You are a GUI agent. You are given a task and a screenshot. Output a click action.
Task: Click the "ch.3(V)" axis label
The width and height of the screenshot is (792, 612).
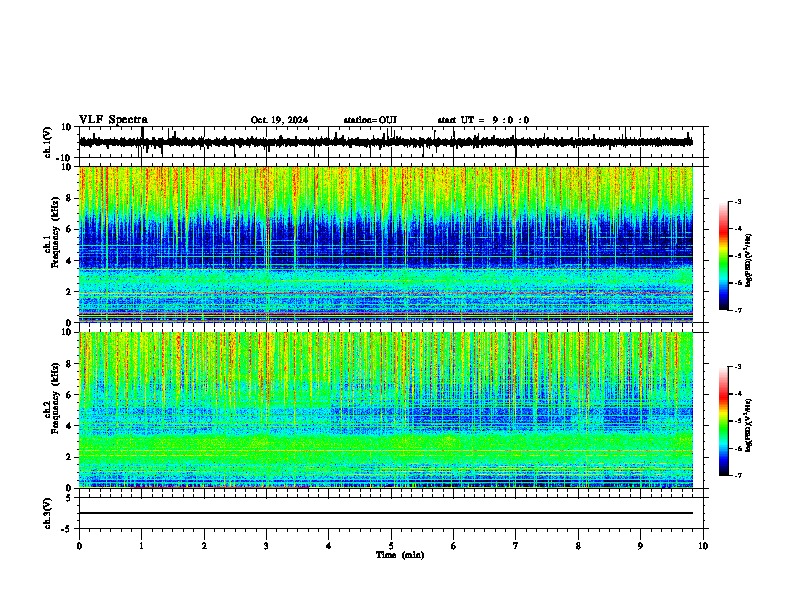point(48,513)
